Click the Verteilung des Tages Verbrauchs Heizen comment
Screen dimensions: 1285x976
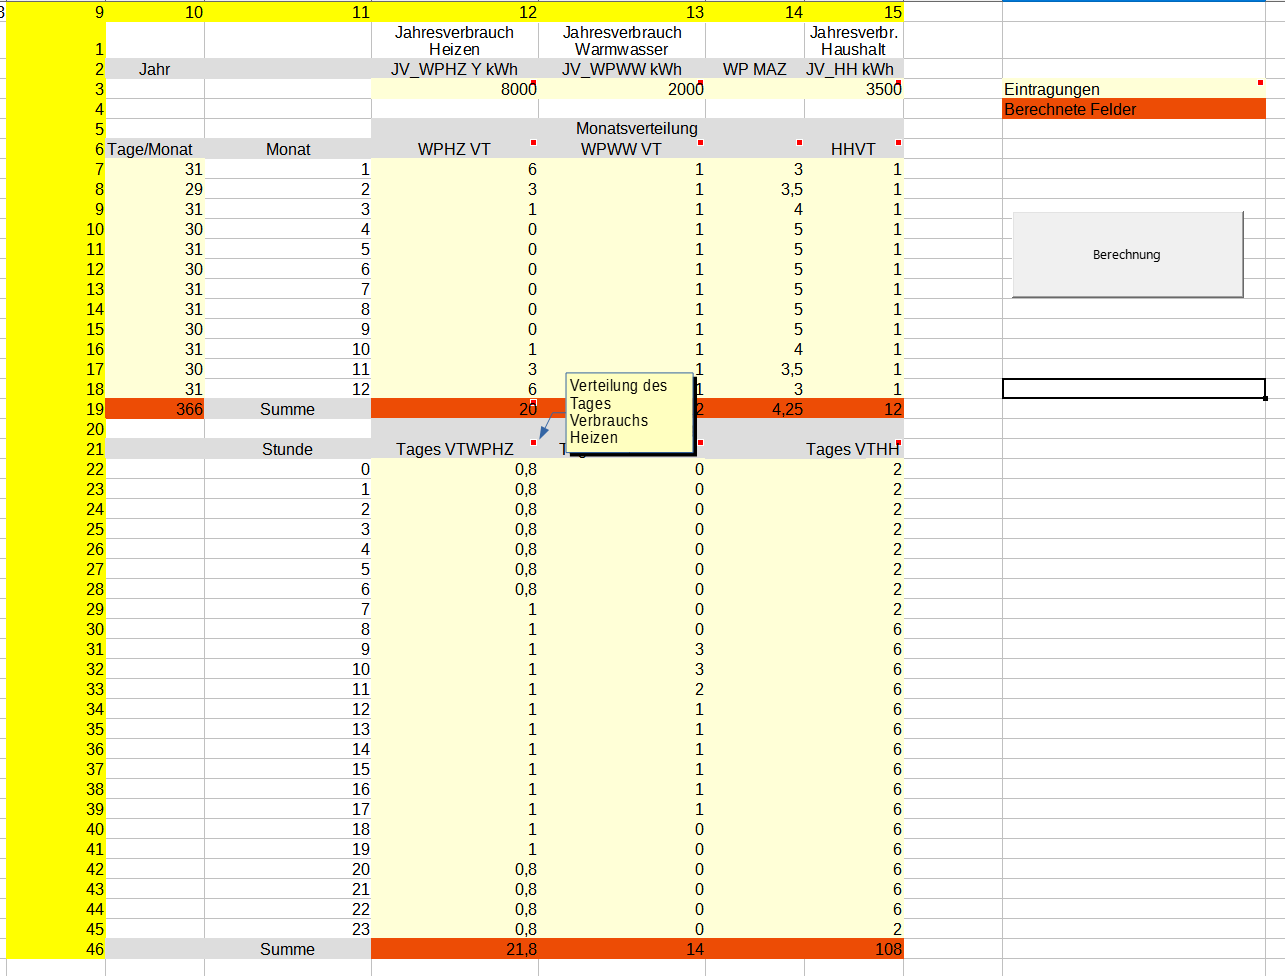[x=630, y=412]
